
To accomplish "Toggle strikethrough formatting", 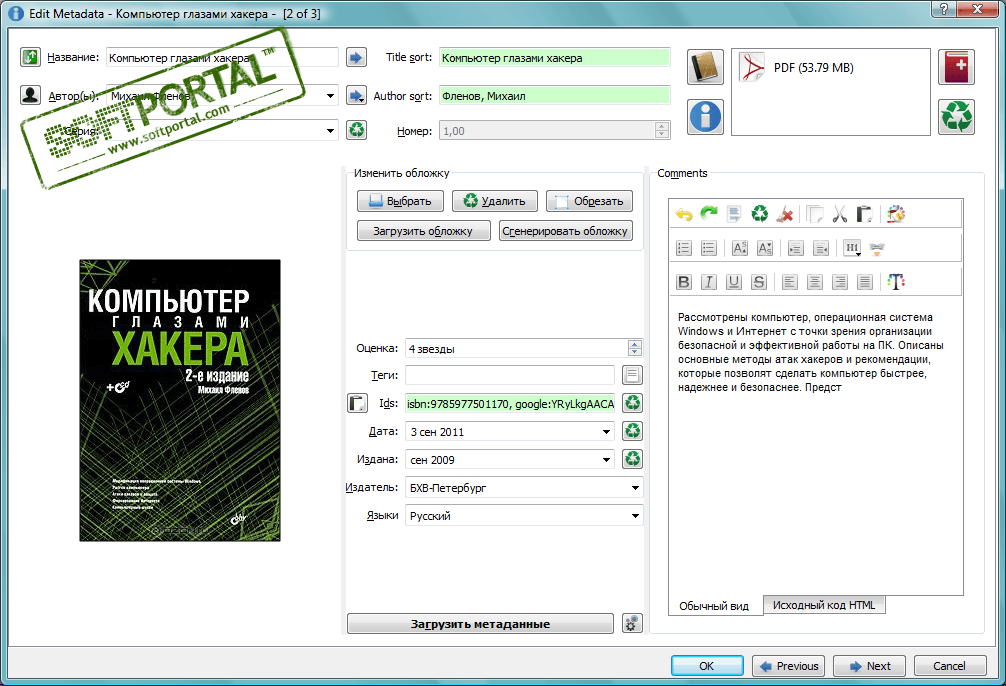I will (759, 282).
